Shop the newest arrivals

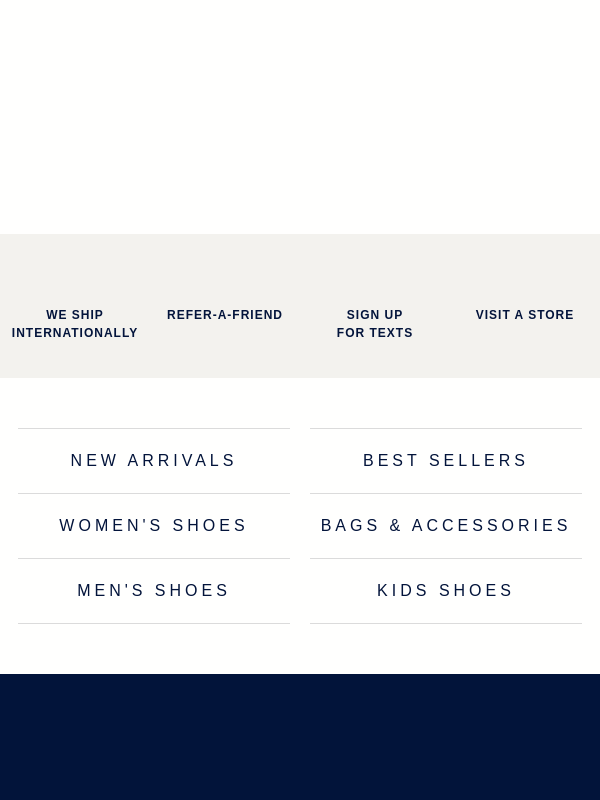pos(154,461)
